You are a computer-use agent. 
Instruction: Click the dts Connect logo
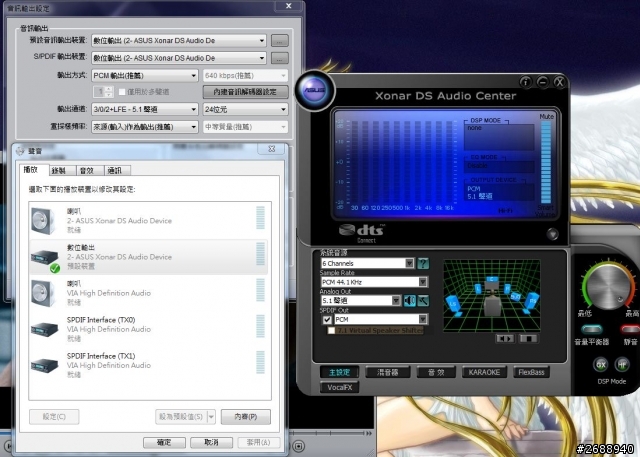point(362,233)
